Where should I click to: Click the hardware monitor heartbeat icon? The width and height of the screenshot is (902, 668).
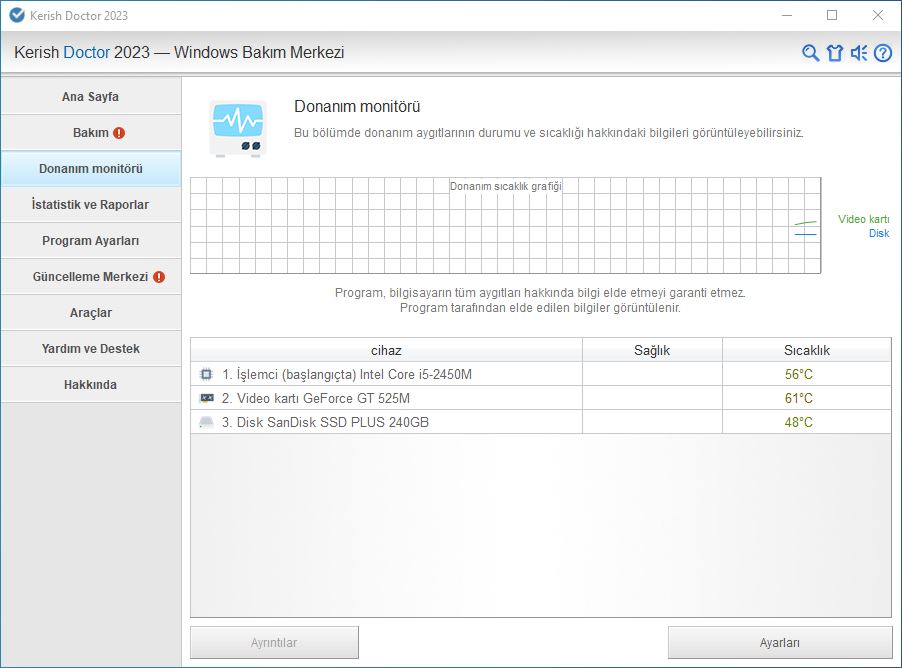[238, 128]
